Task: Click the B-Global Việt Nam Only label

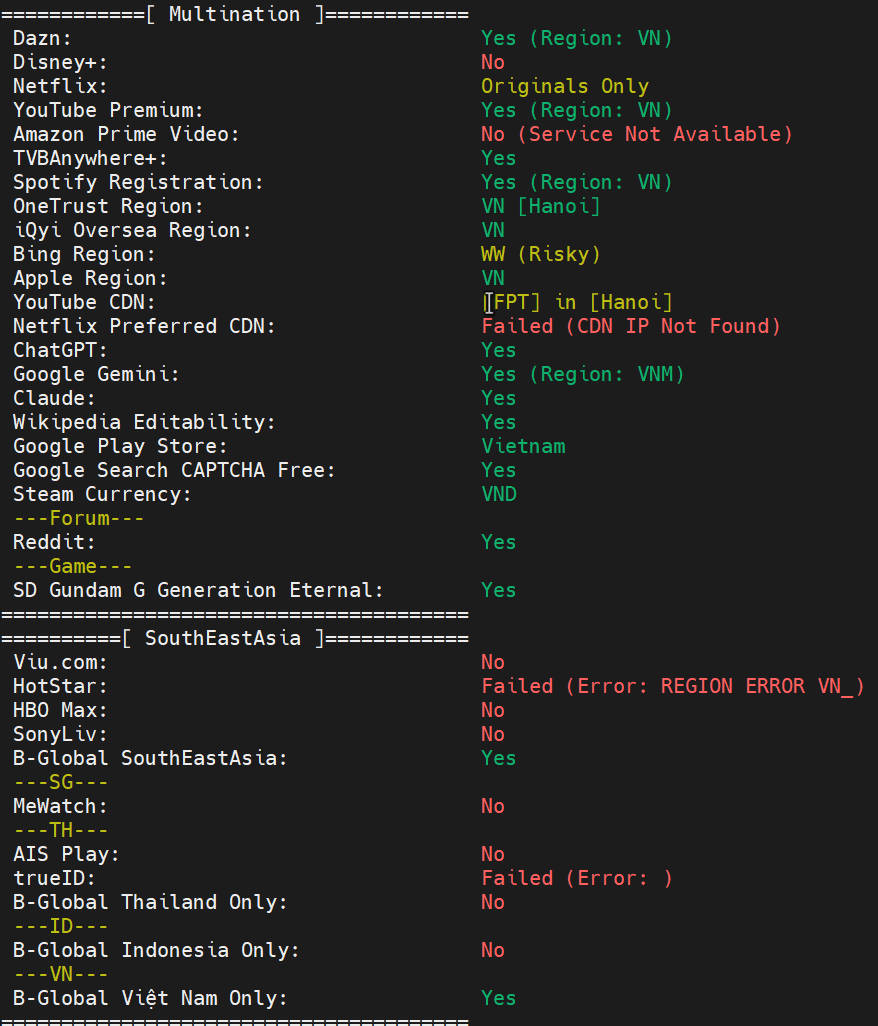Action: [x=150, y=998]
